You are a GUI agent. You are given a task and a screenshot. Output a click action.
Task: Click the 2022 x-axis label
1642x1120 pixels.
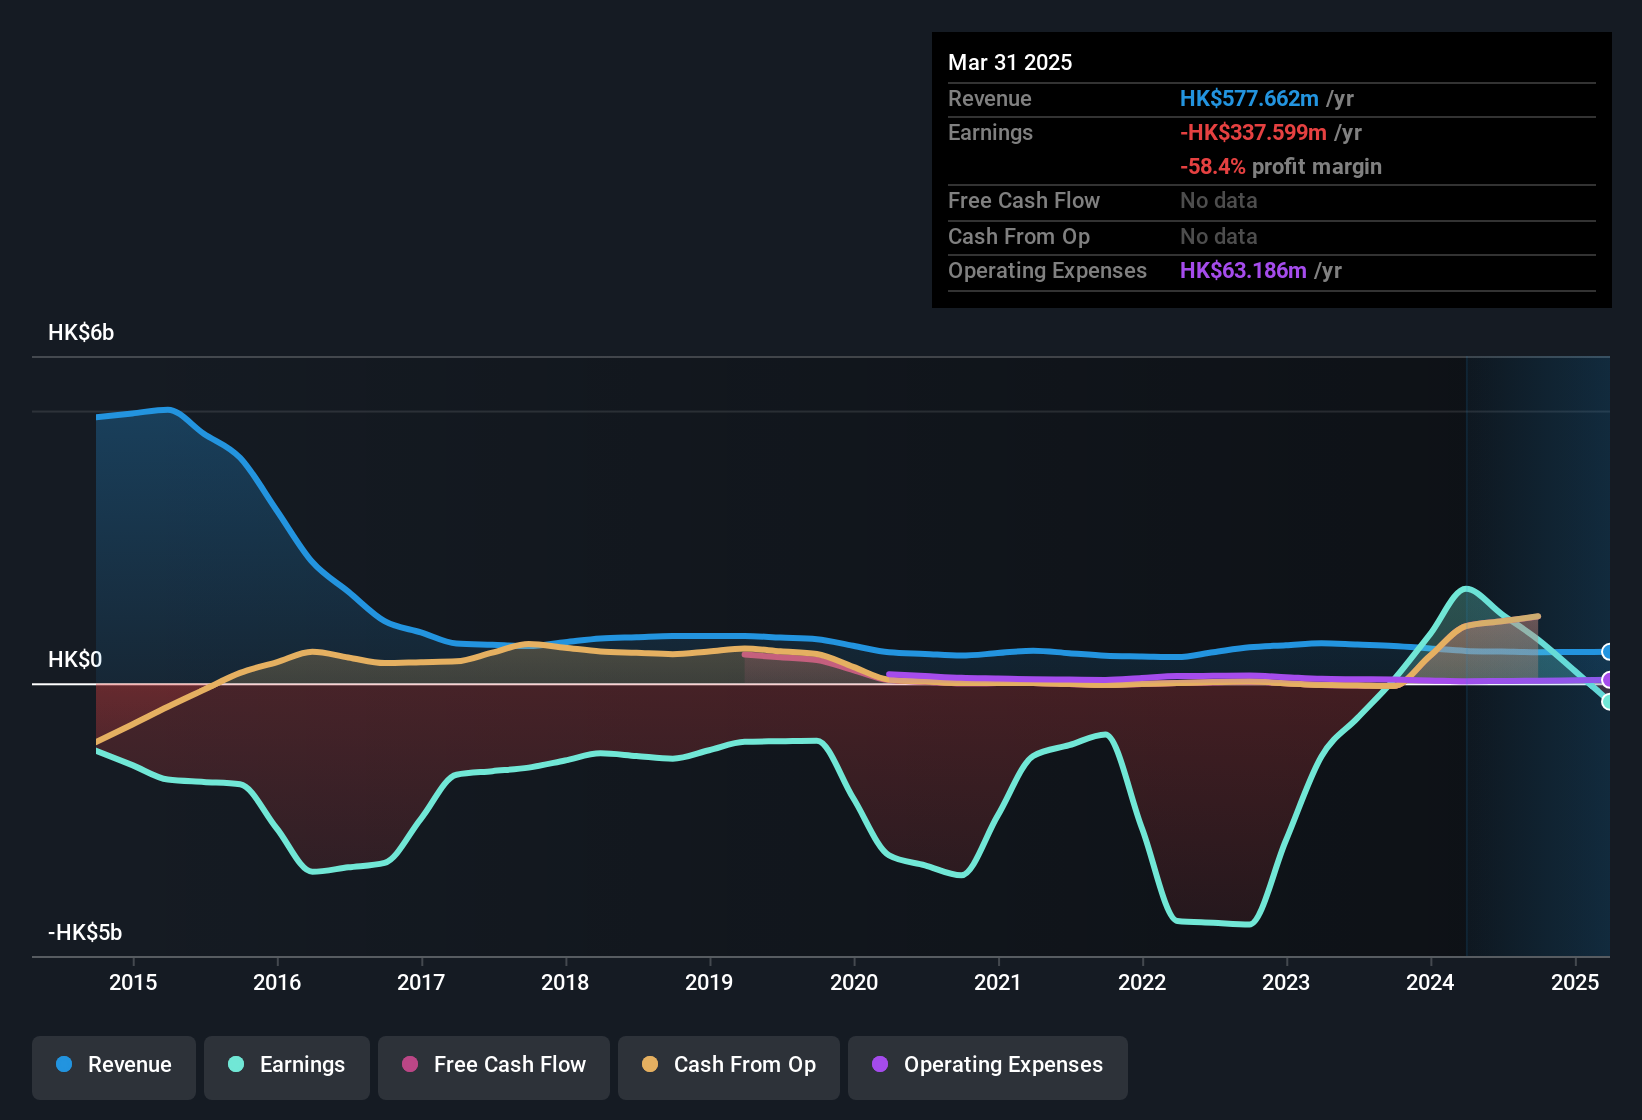pyautogui.click(x=1142, y=982)
